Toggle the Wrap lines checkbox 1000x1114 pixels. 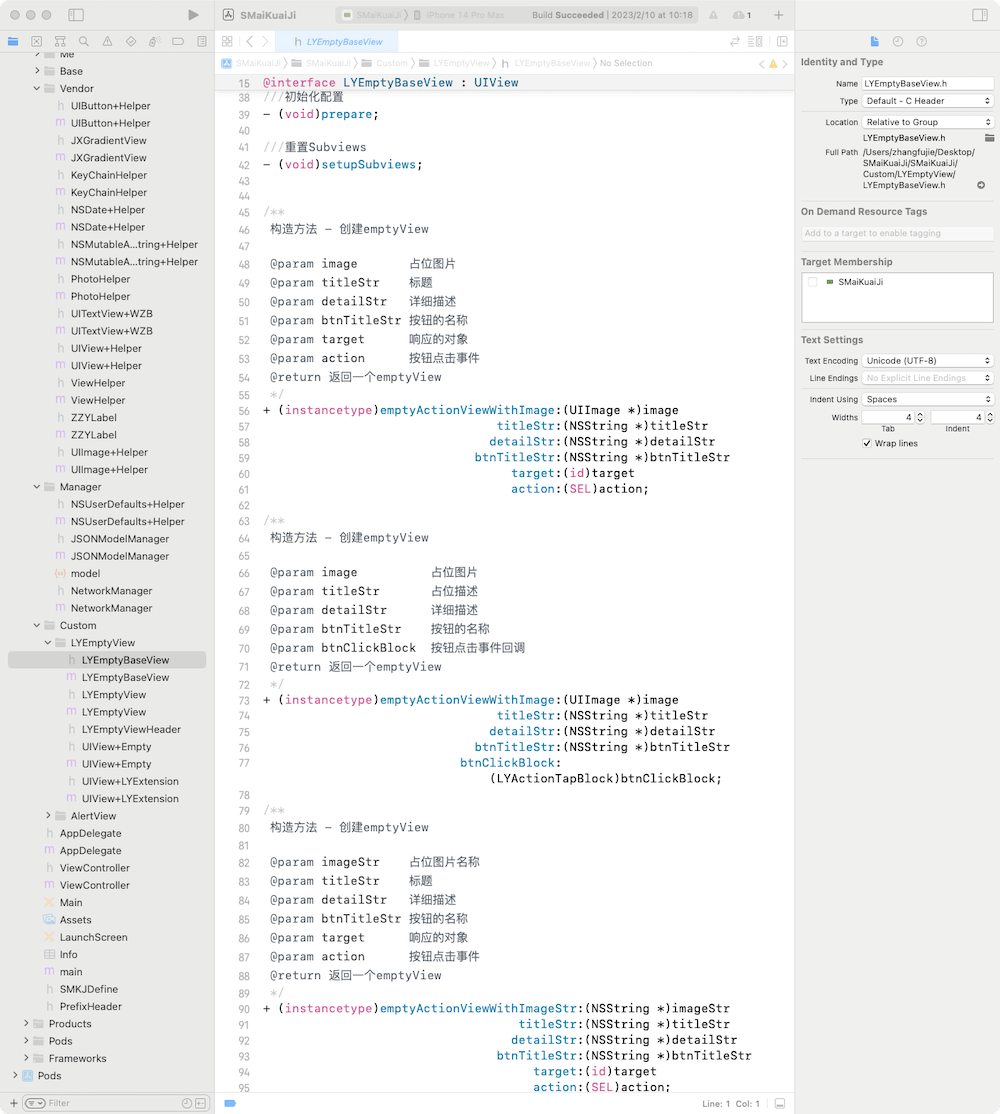[x=866, y=443]
